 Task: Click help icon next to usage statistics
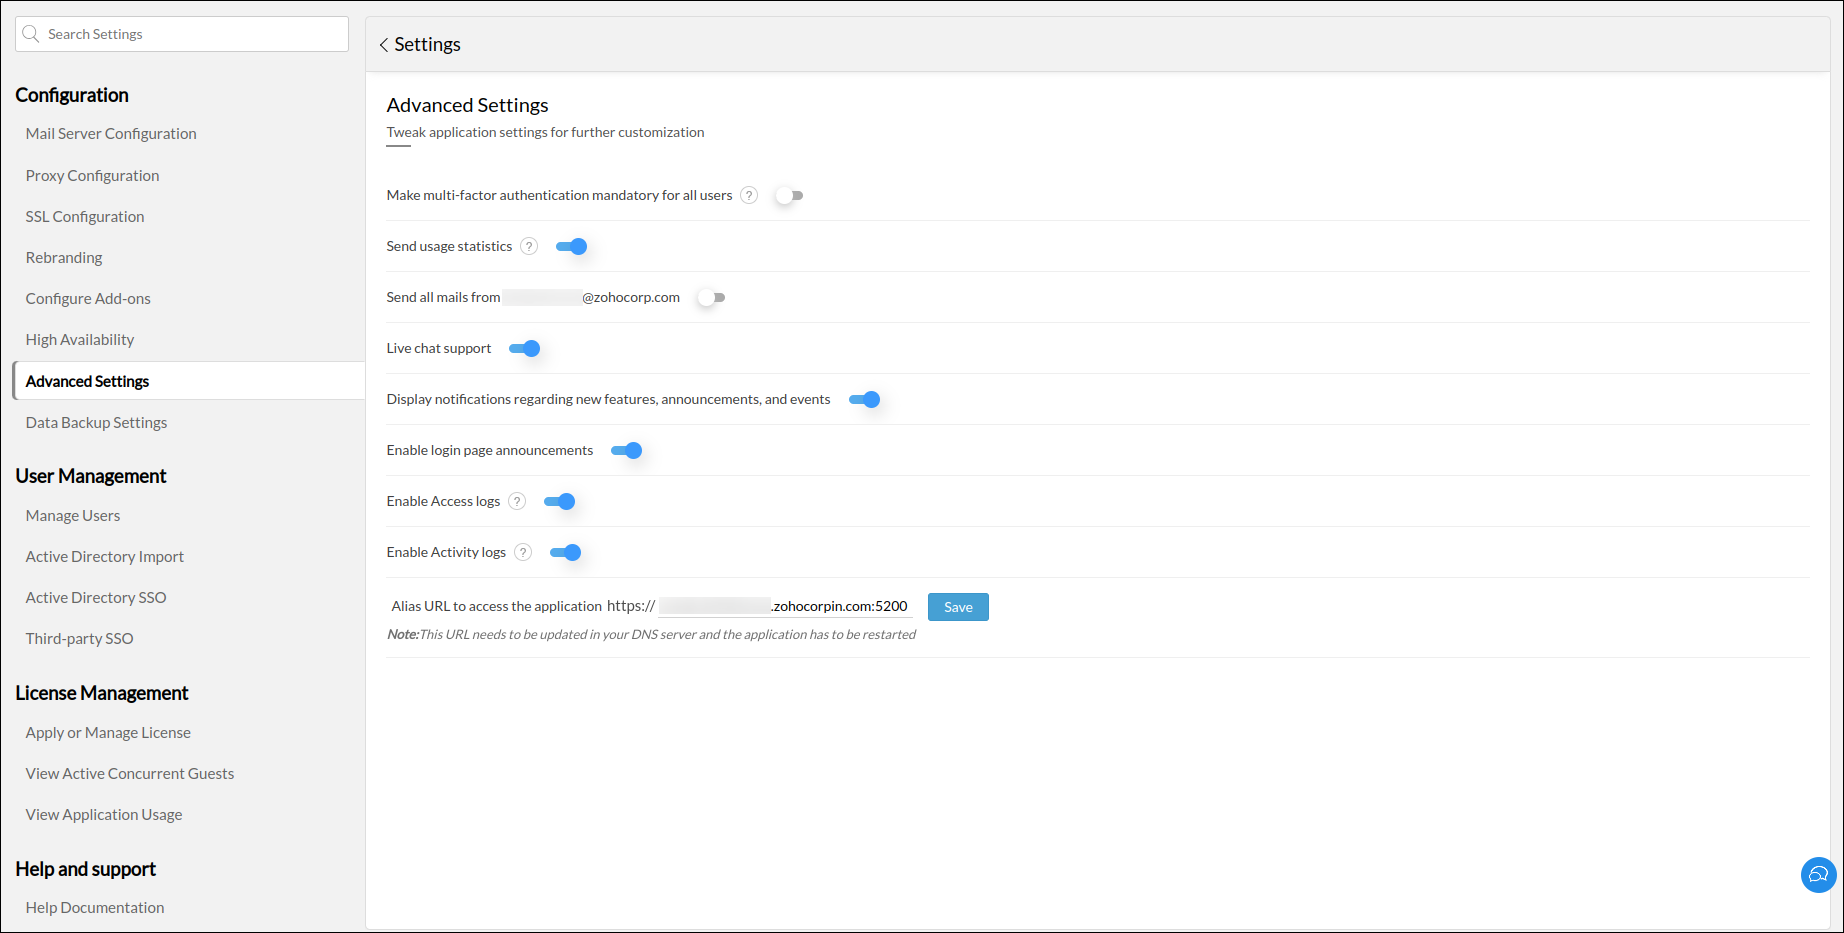click(x=529, y=246)
